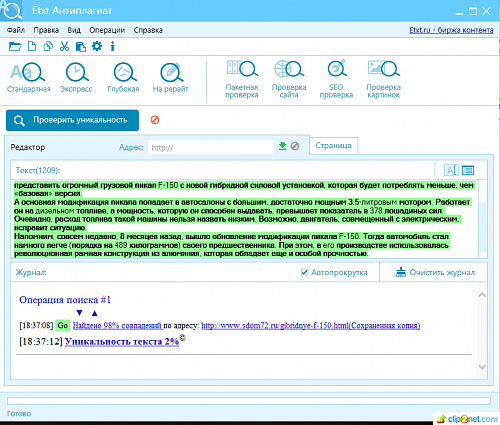Click the Текст(1209) label

tap(38, 170)
